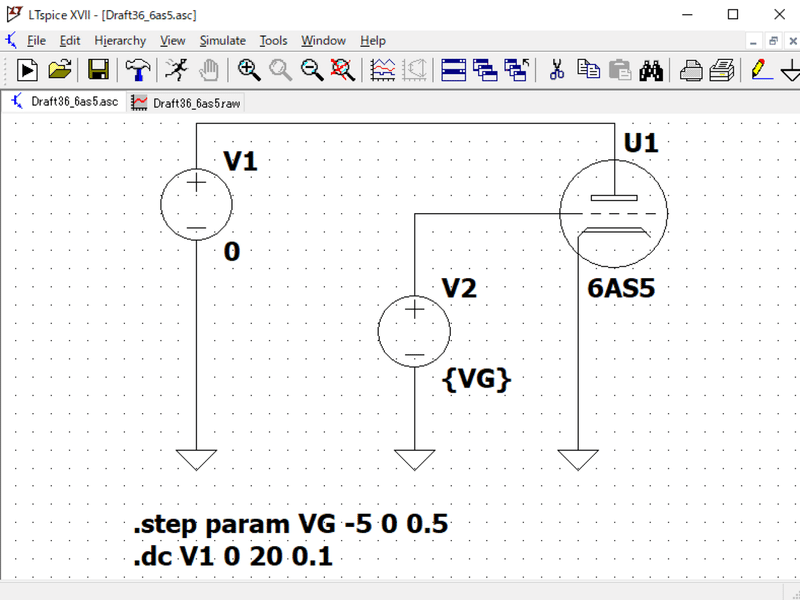Open the Hierarchy menu

[x=120, y=40]
